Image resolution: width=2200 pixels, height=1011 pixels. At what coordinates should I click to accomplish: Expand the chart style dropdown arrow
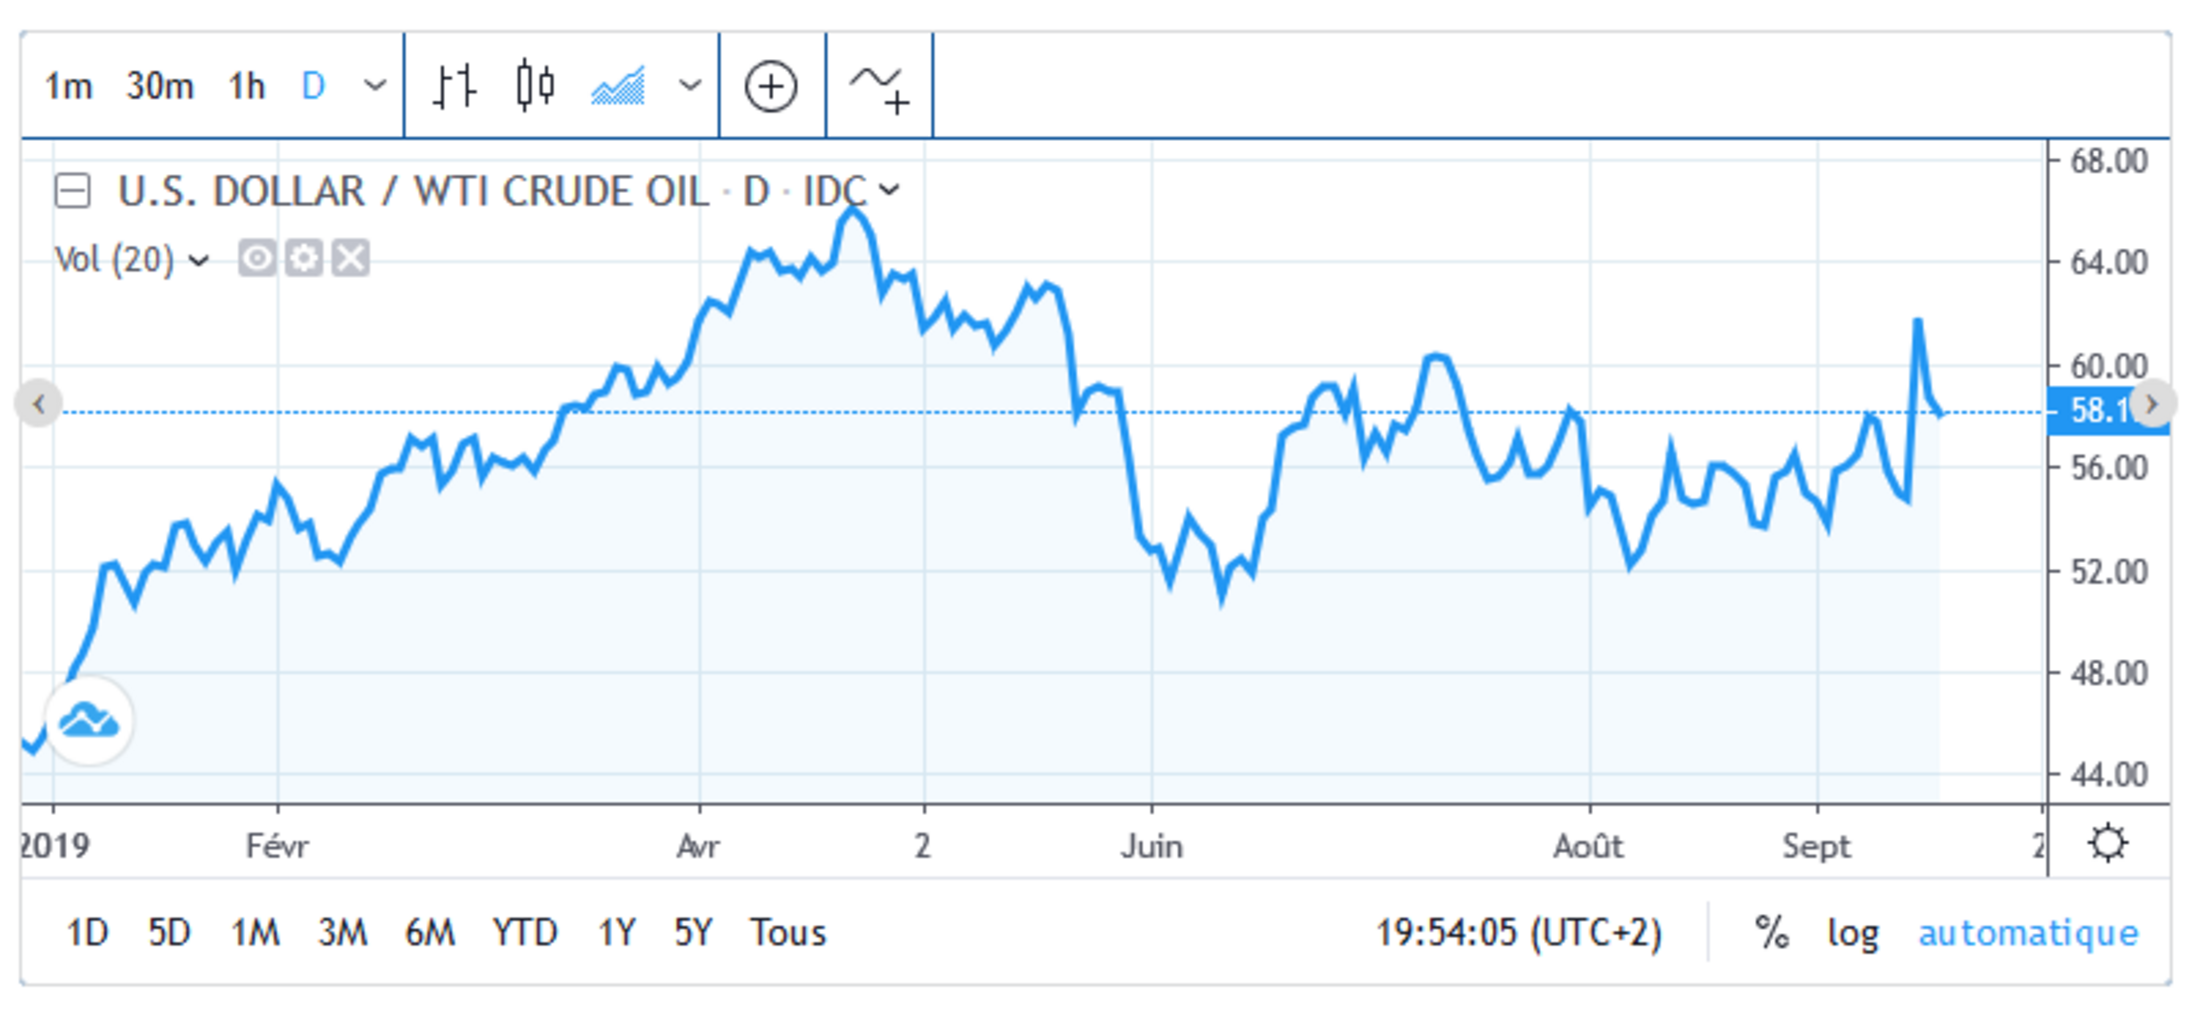(690, 86)
